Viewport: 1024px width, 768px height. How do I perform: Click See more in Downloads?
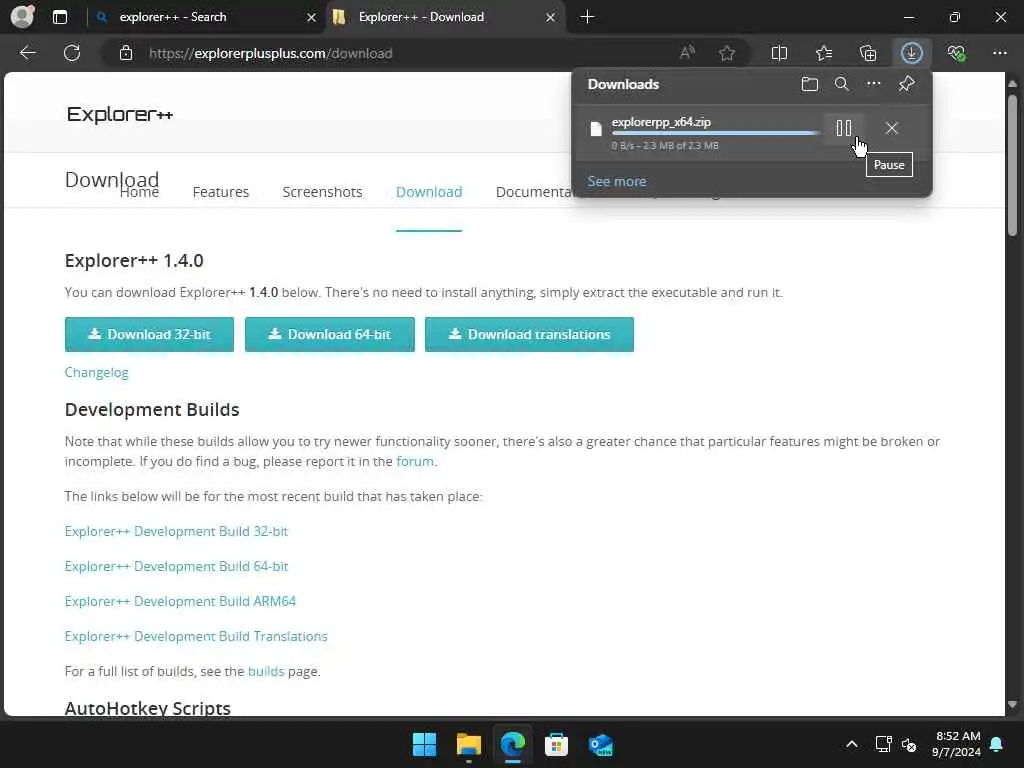[616, 182]
